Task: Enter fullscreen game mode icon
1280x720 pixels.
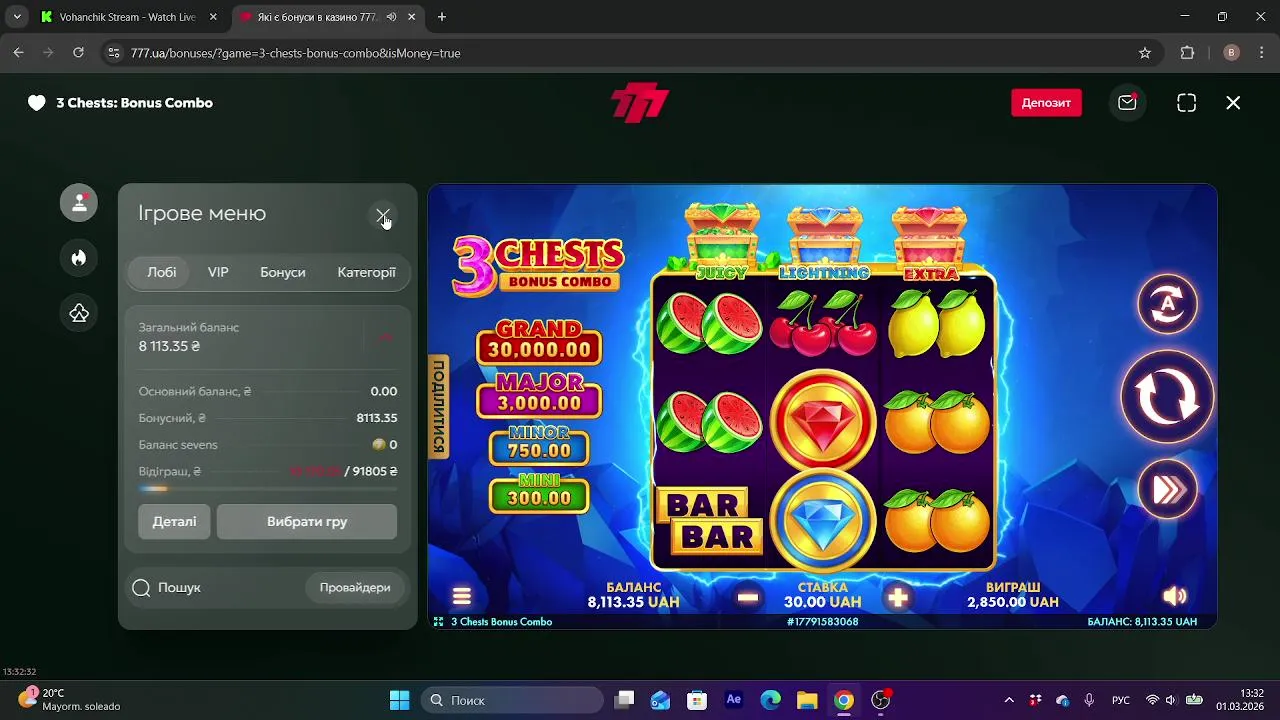Action: click(x=1186, y=103)
